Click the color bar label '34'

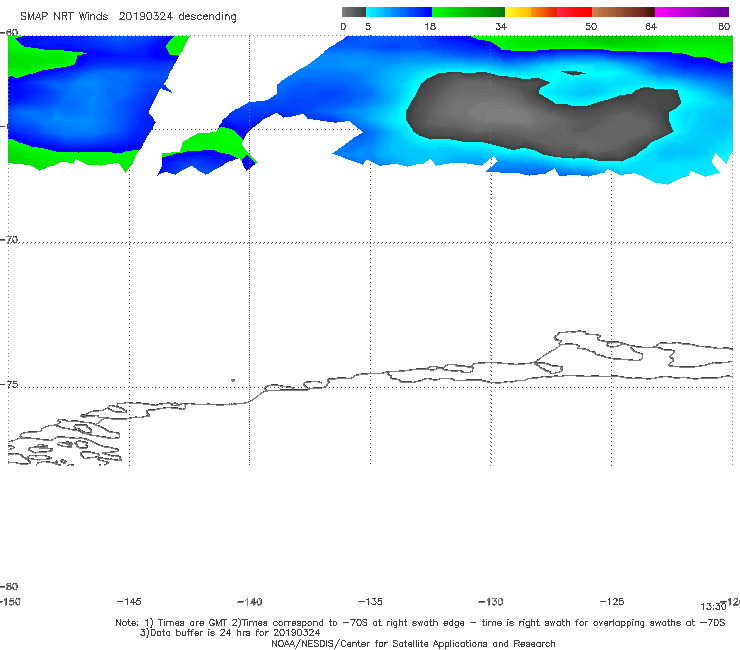[x=501, y=26]
